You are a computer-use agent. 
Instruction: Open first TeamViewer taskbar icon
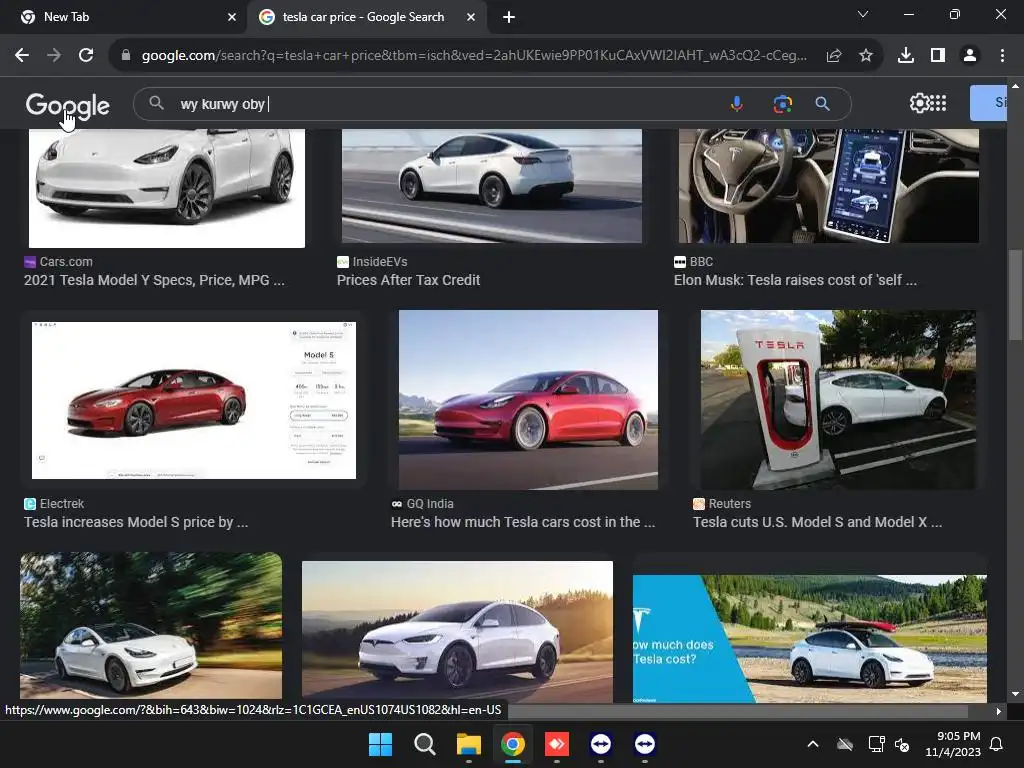(601, 744)
